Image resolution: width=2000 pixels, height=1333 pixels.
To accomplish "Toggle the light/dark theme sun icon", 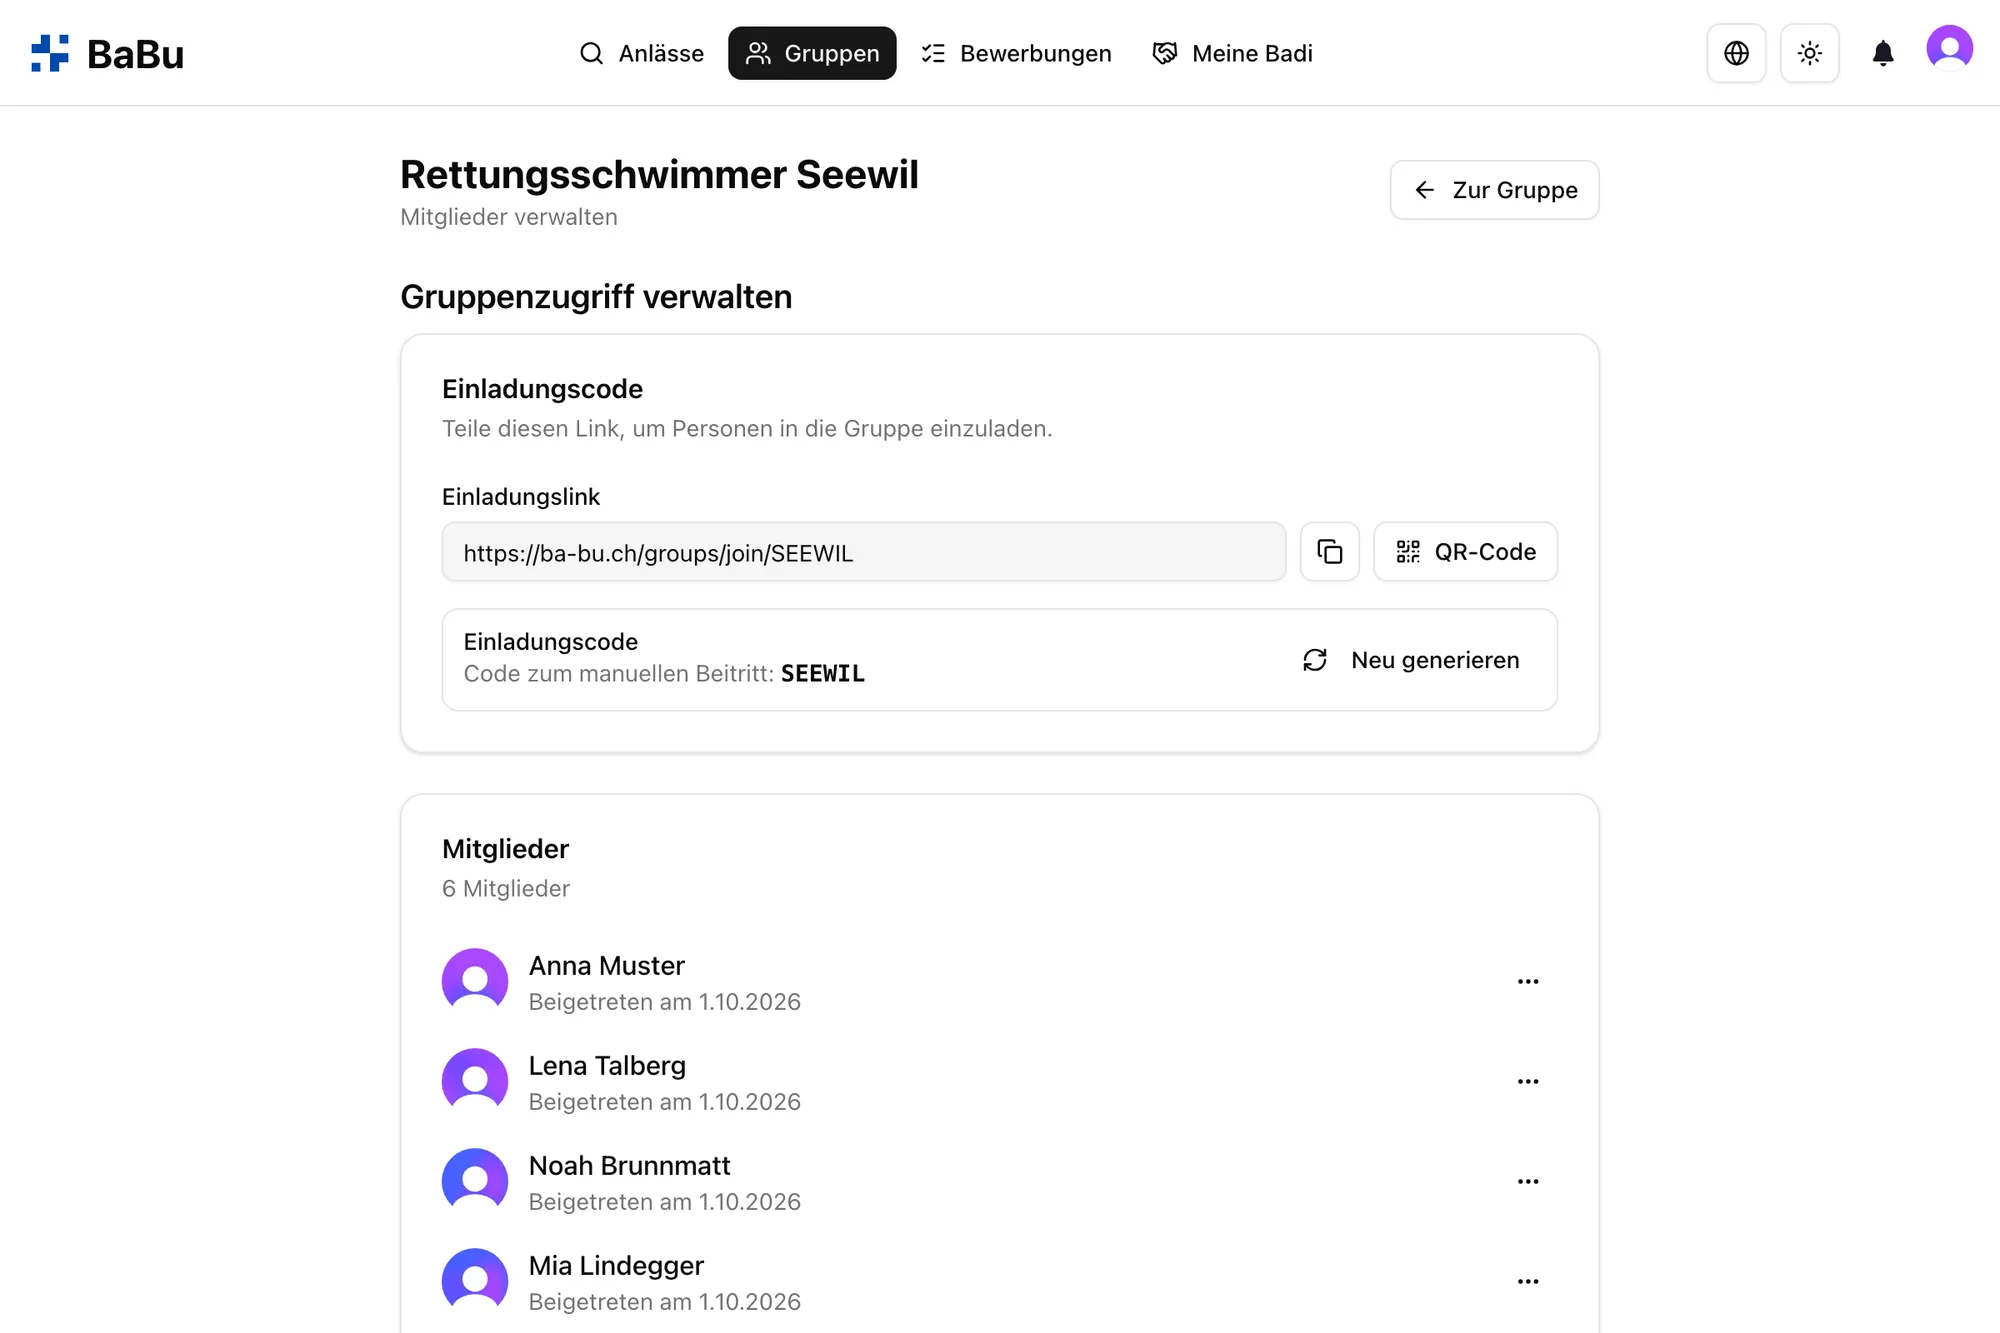I will pyautogui.click(x=1809, y=53).
